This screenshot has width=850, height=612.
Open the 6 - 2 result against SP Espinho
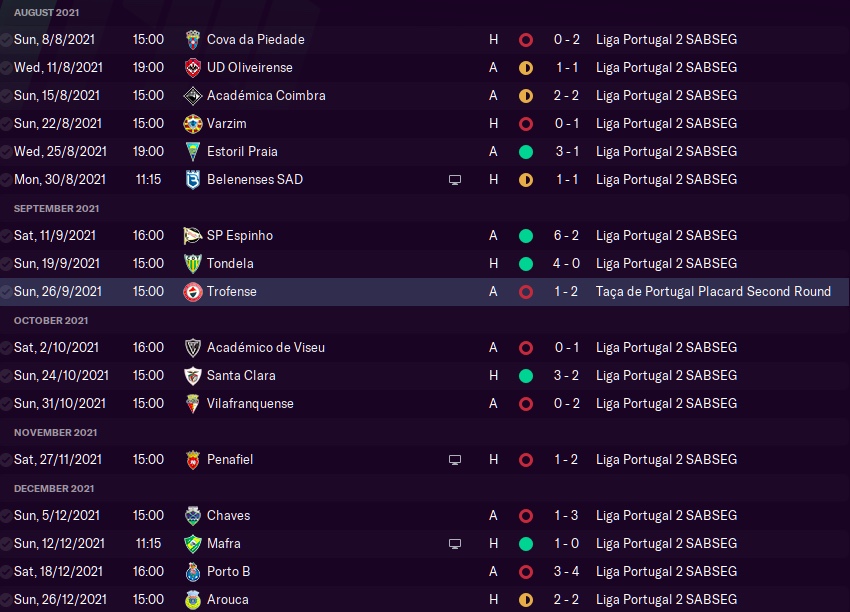point(564,236)
